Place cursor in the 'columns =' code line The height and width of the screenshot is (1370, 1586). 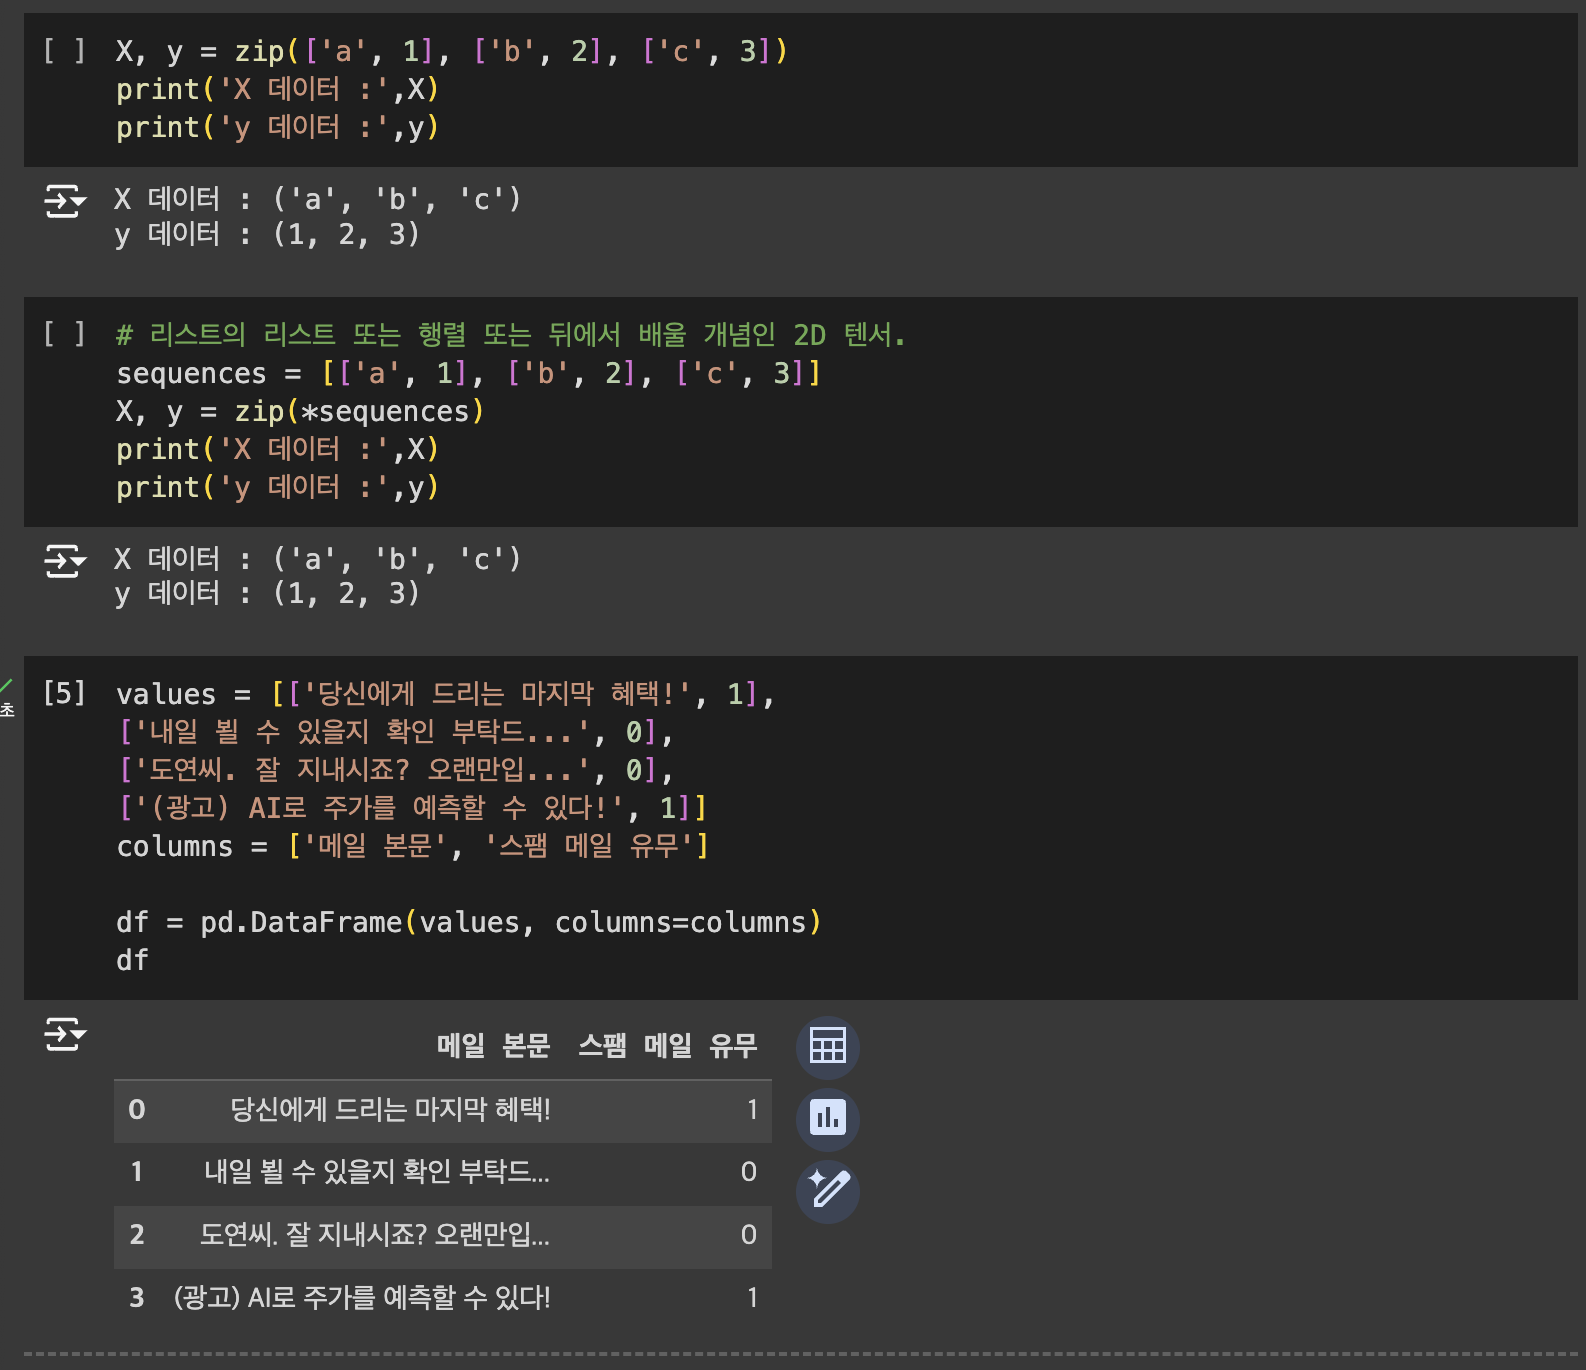tap(412, 846)
